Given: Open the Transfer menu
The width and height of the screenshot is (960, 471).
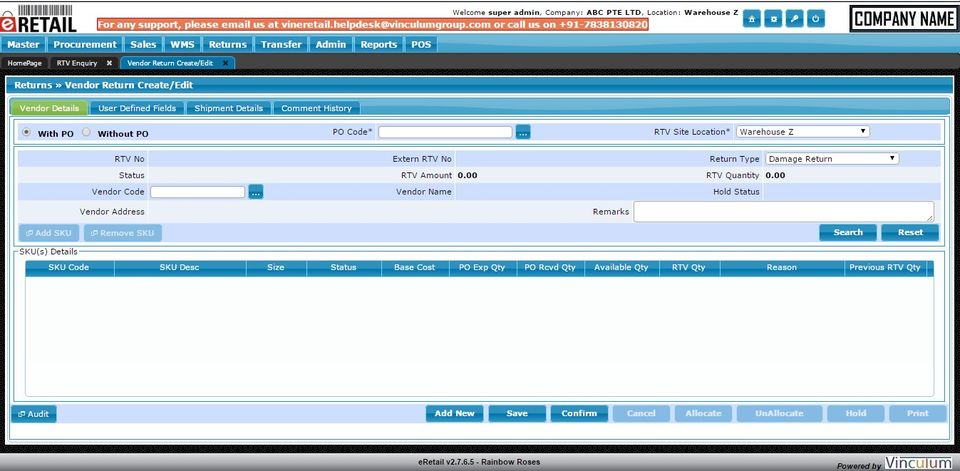Looking at the screenshot, I should pos(281,45).
